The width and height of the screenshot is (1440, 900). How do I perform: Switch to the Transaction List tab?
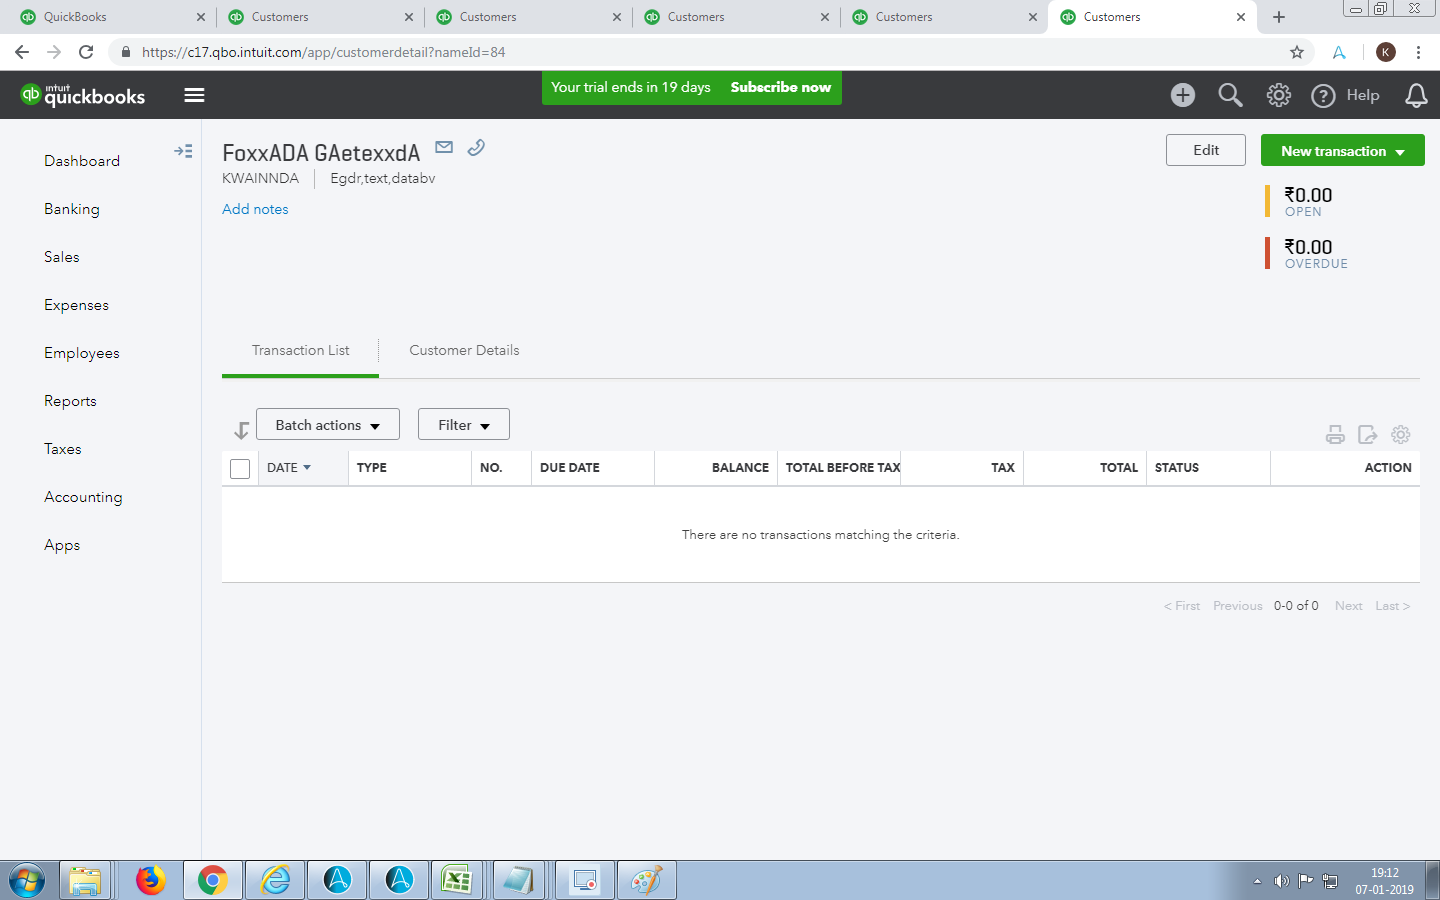click(301, 350)
